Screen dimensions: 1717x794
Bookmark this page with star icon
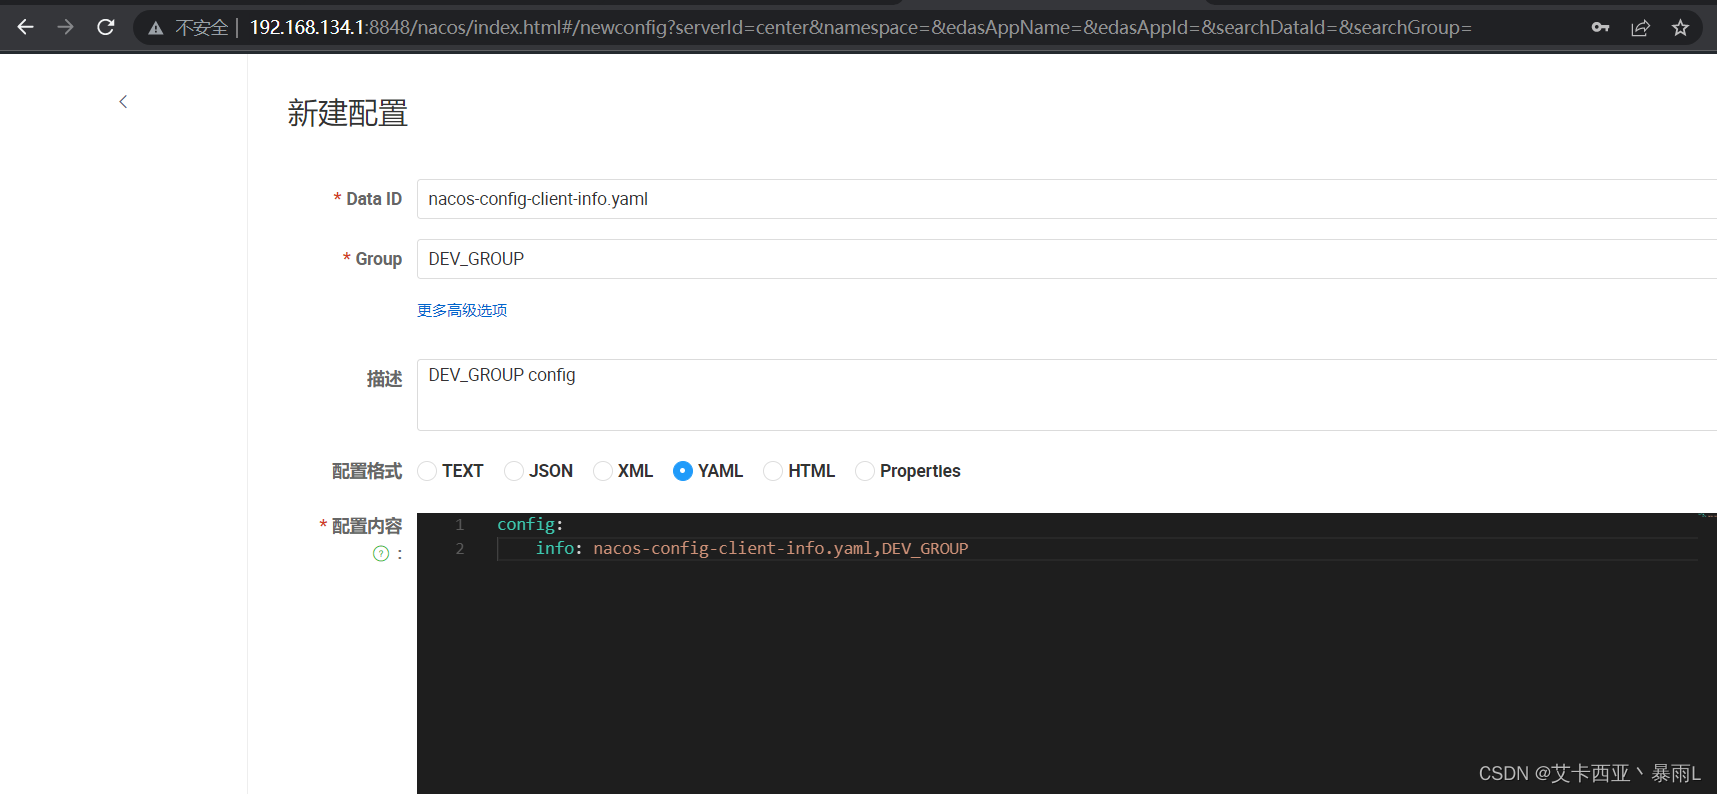pos(1680,27)
